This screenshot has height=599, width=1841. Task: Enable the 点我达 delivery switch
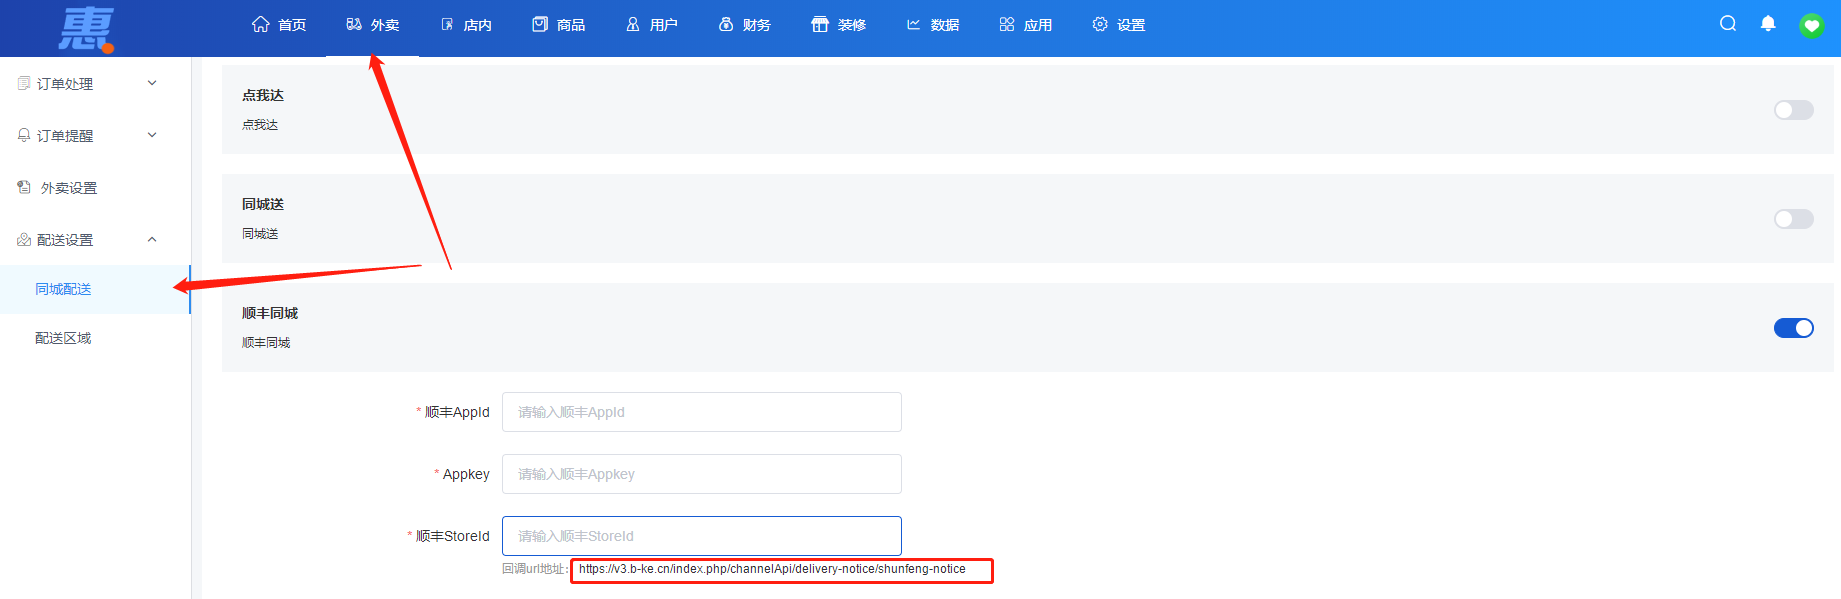(1794, 110)
